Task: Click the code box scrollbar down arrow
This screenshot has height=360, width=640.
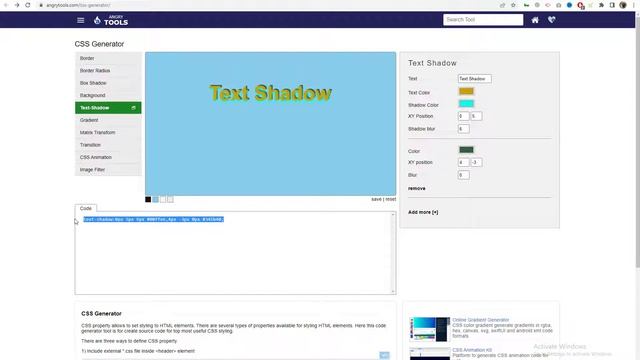Action: 393,291
